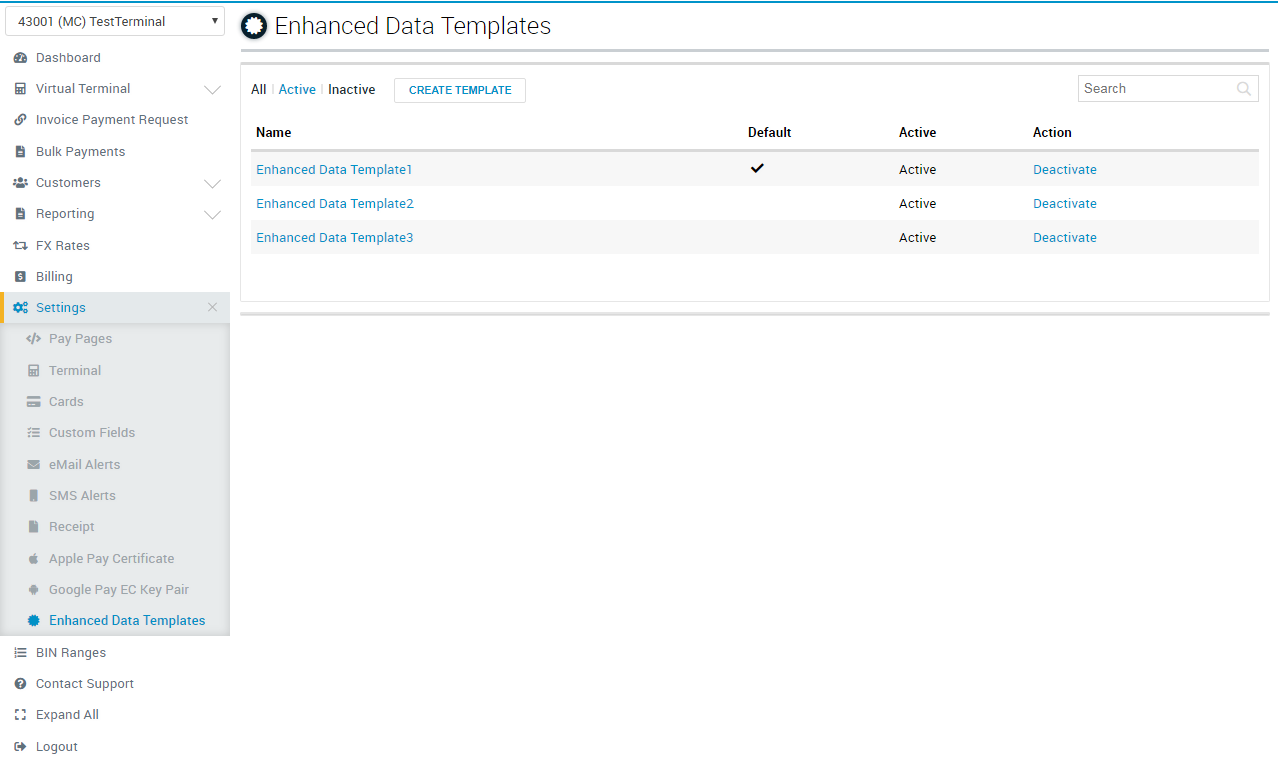This screenshot has width=1278, height=761.
Task: Expand the Customers submenu chevron
Action: pos(212,184)
